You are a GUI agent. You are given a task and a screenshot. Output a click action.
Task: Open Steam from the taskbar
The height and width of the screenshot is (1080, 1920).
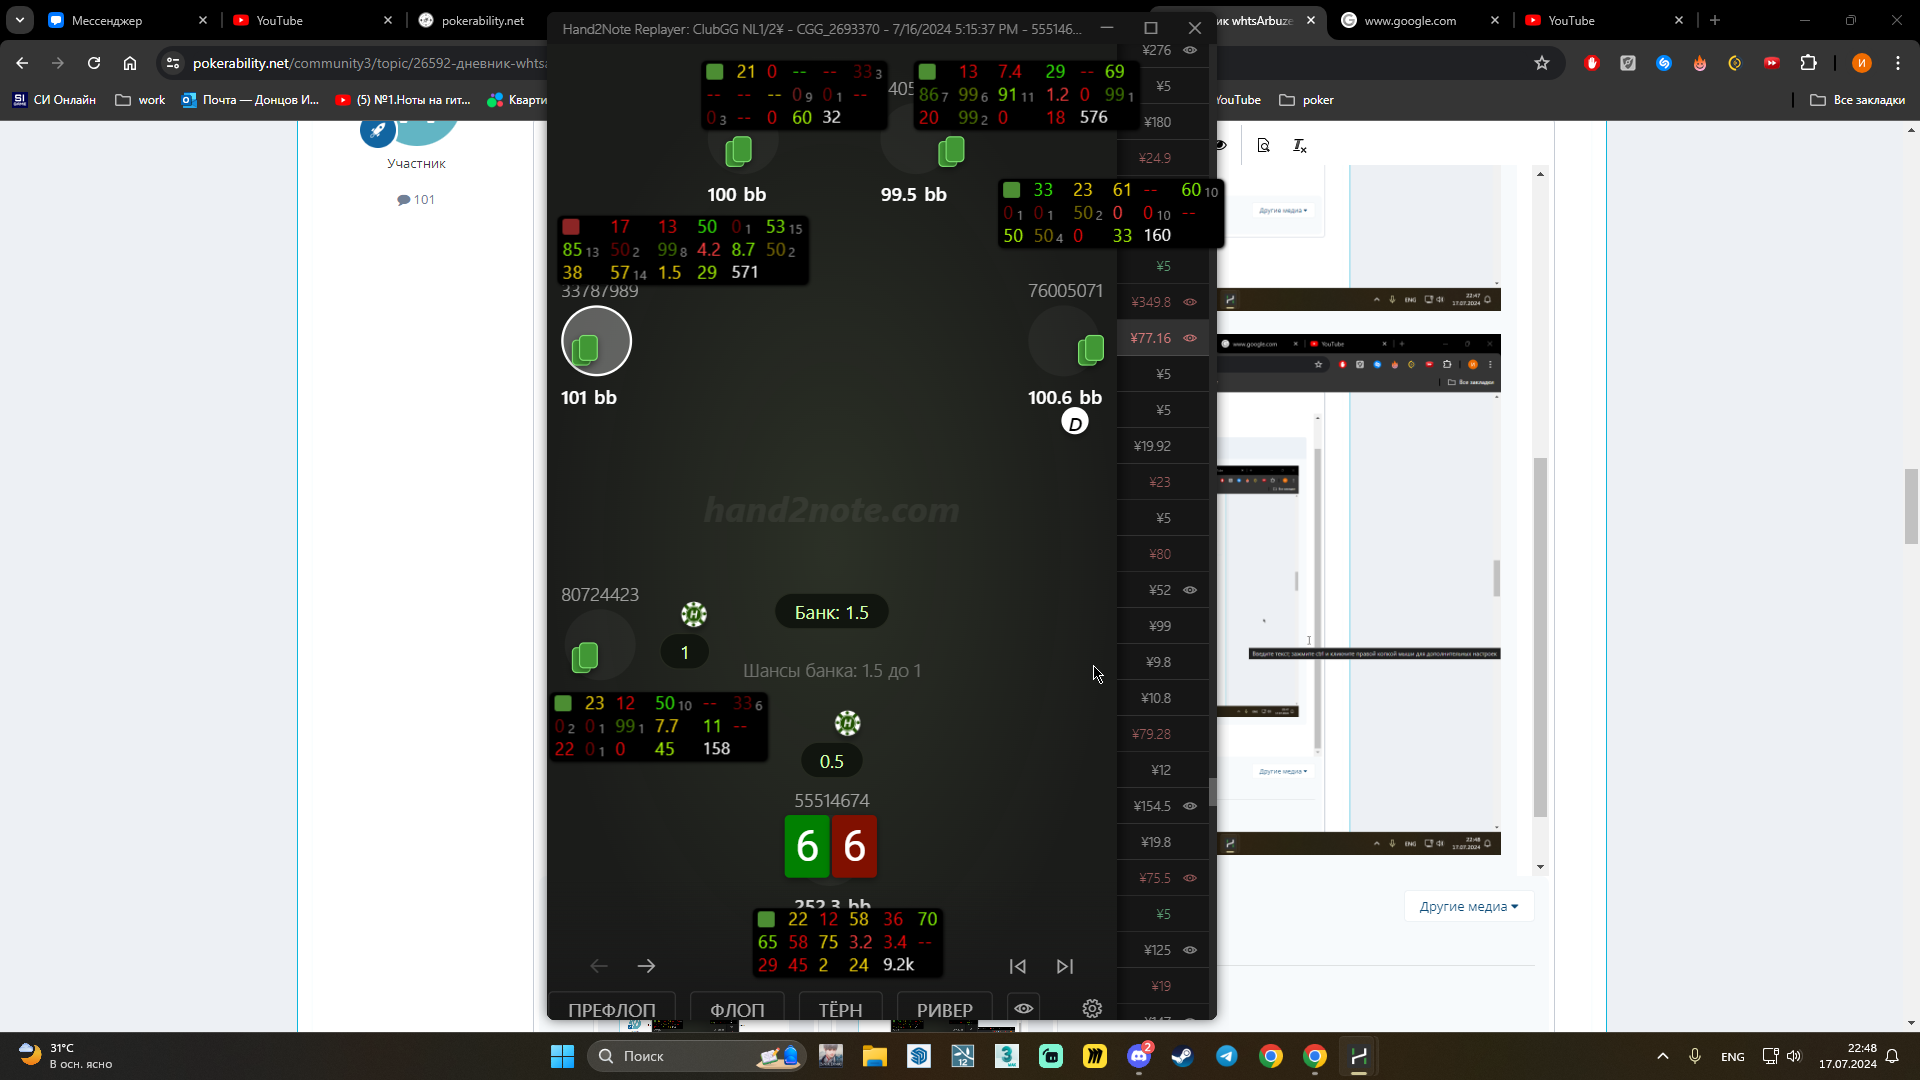tap(1183, 1056)
